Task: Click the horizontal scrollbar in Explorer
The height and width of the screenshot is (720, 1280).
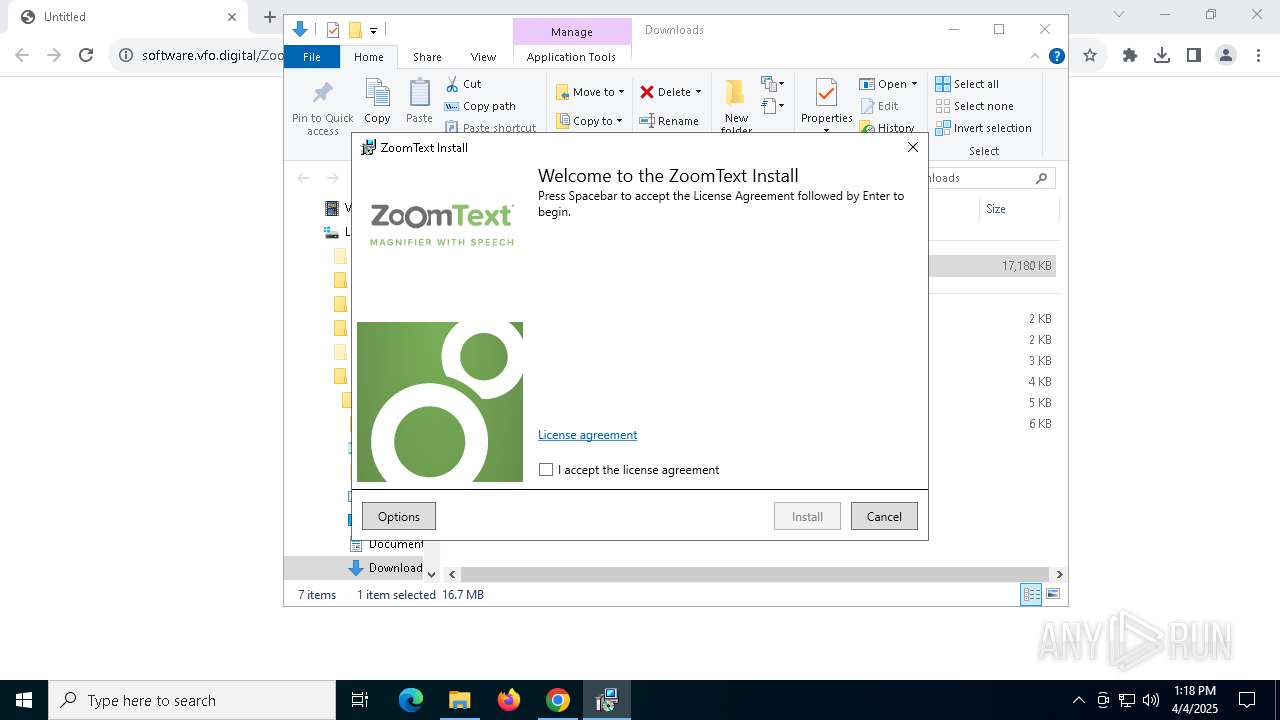Action: 754,574
